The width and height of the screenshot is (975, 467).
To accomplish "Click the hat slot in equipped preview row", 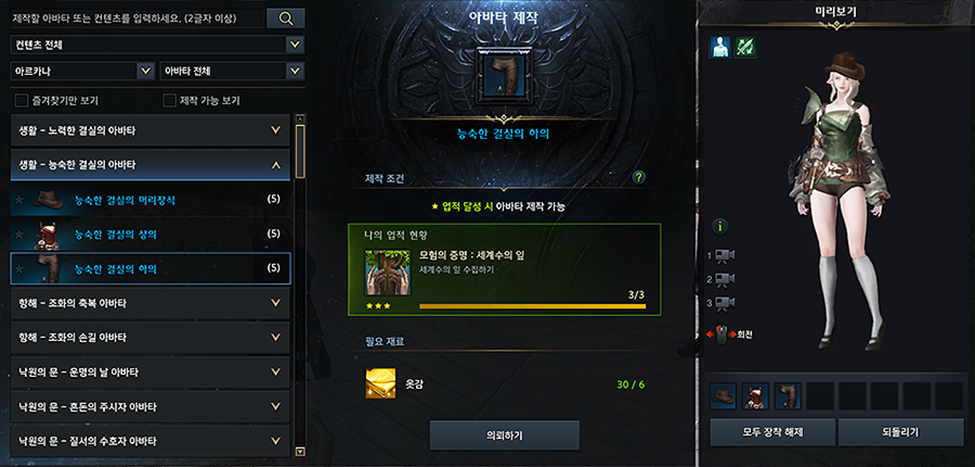I will (x=723, y=396).
